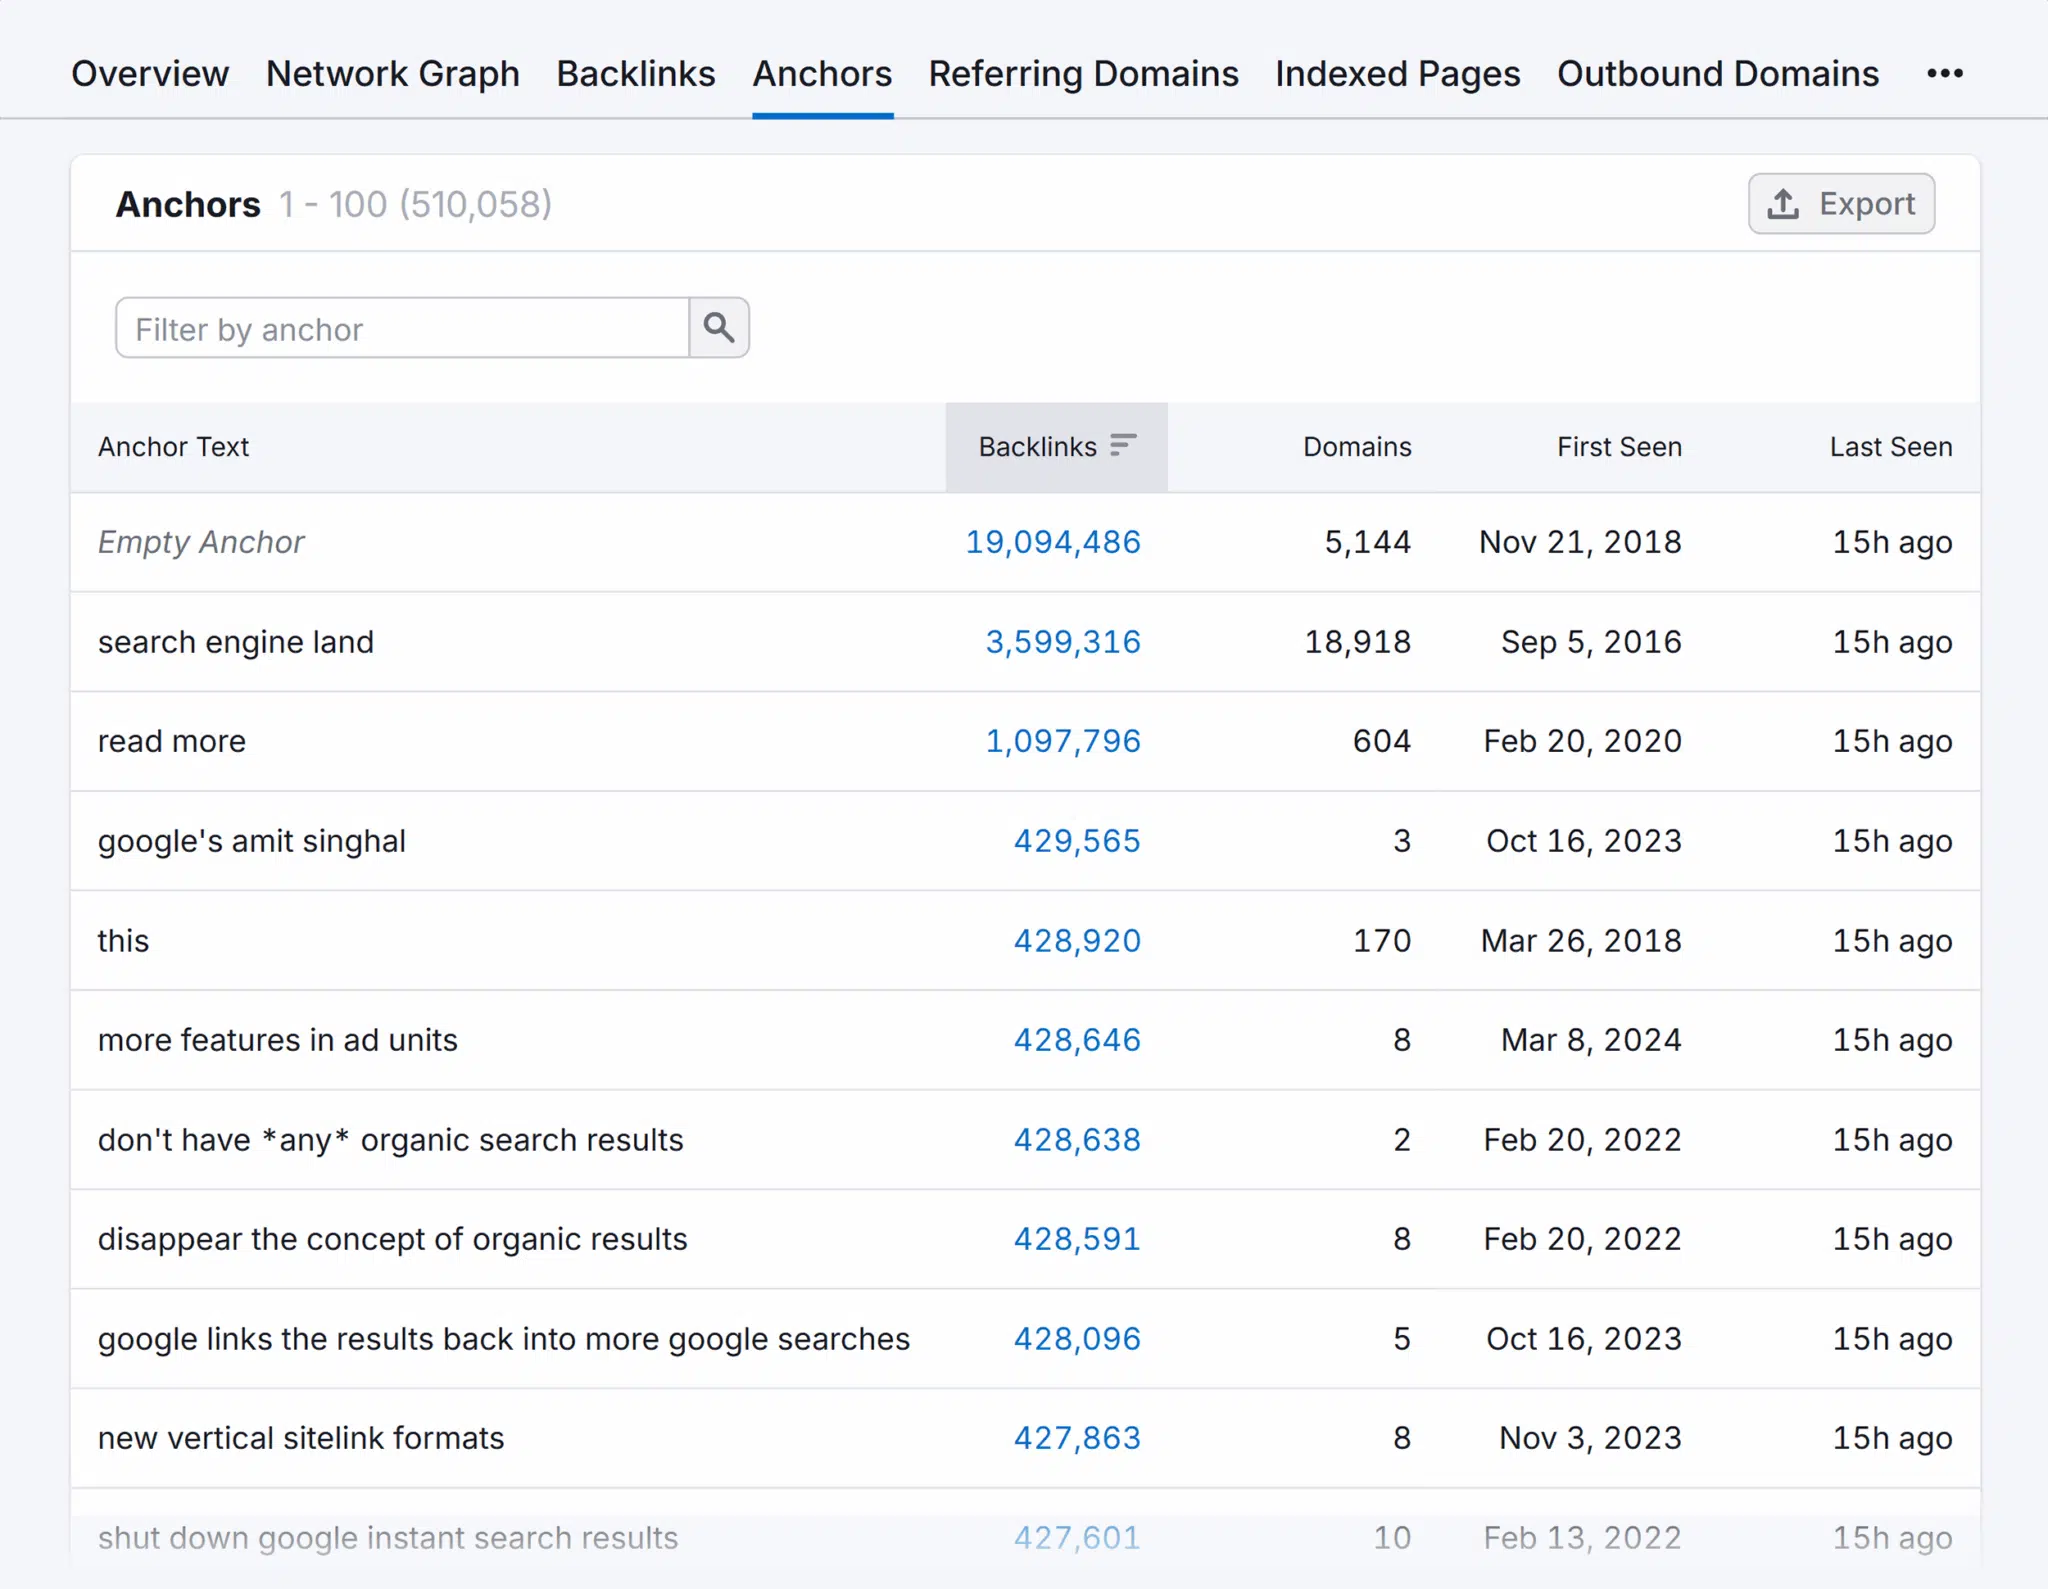Viewport: 2048px width, 1589px height.
Task: Open backlinks count 427,863
Action: tap(1076, 1438)
